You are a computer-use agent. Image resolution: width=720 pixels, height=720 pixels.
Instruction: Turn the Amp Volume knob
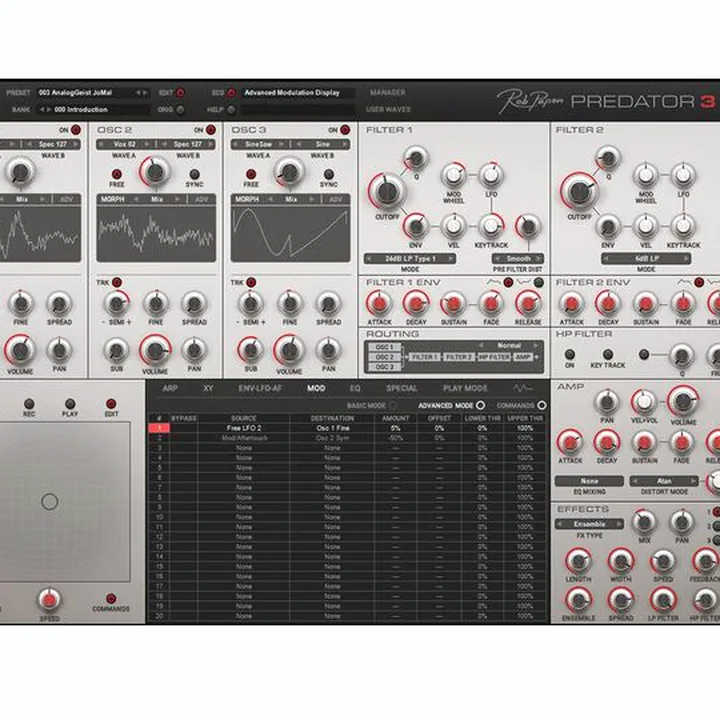click(683, 401)
